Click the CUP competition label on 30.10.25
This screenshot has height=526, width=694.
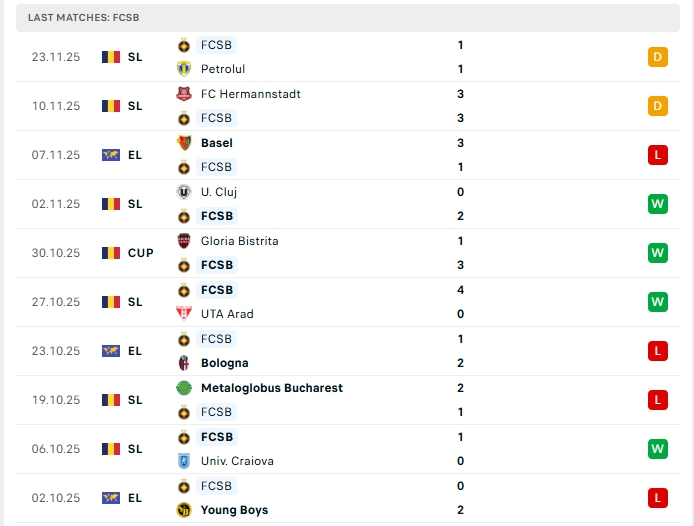[141, 253]
